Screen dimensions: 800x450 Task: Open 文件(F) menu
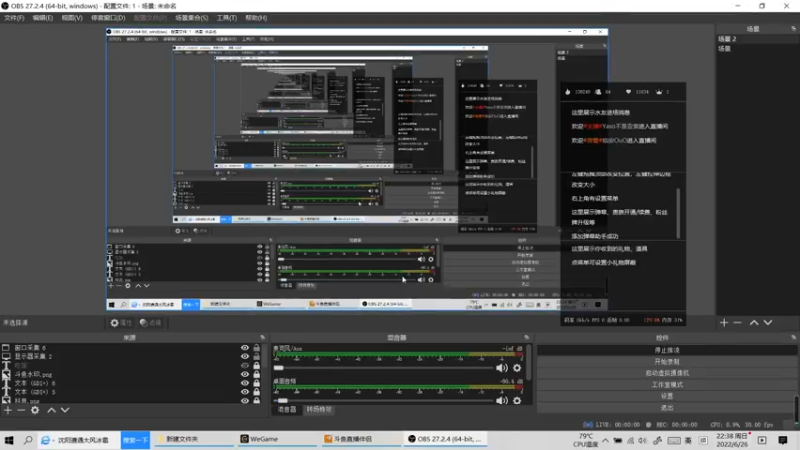point(14,18)
